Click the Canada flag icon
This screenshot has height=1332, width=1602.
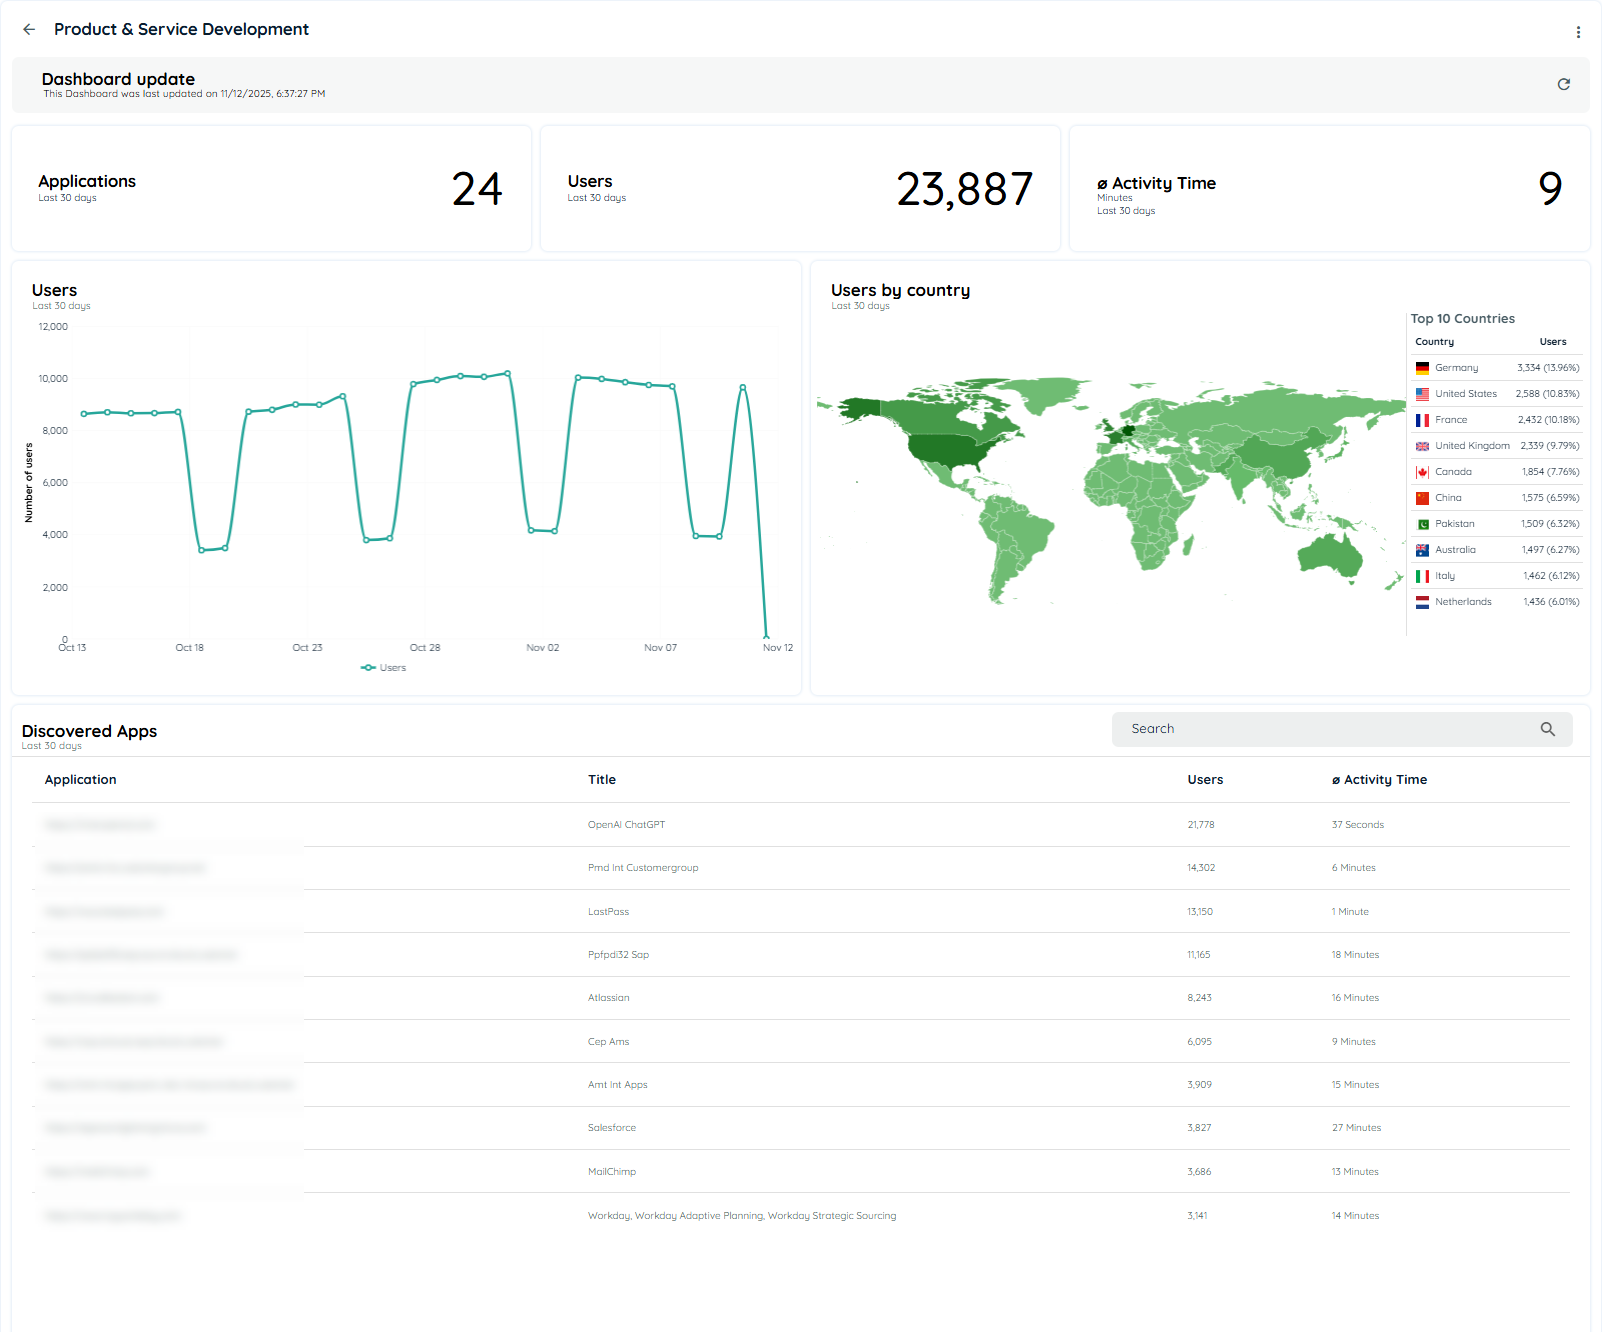1422,471
